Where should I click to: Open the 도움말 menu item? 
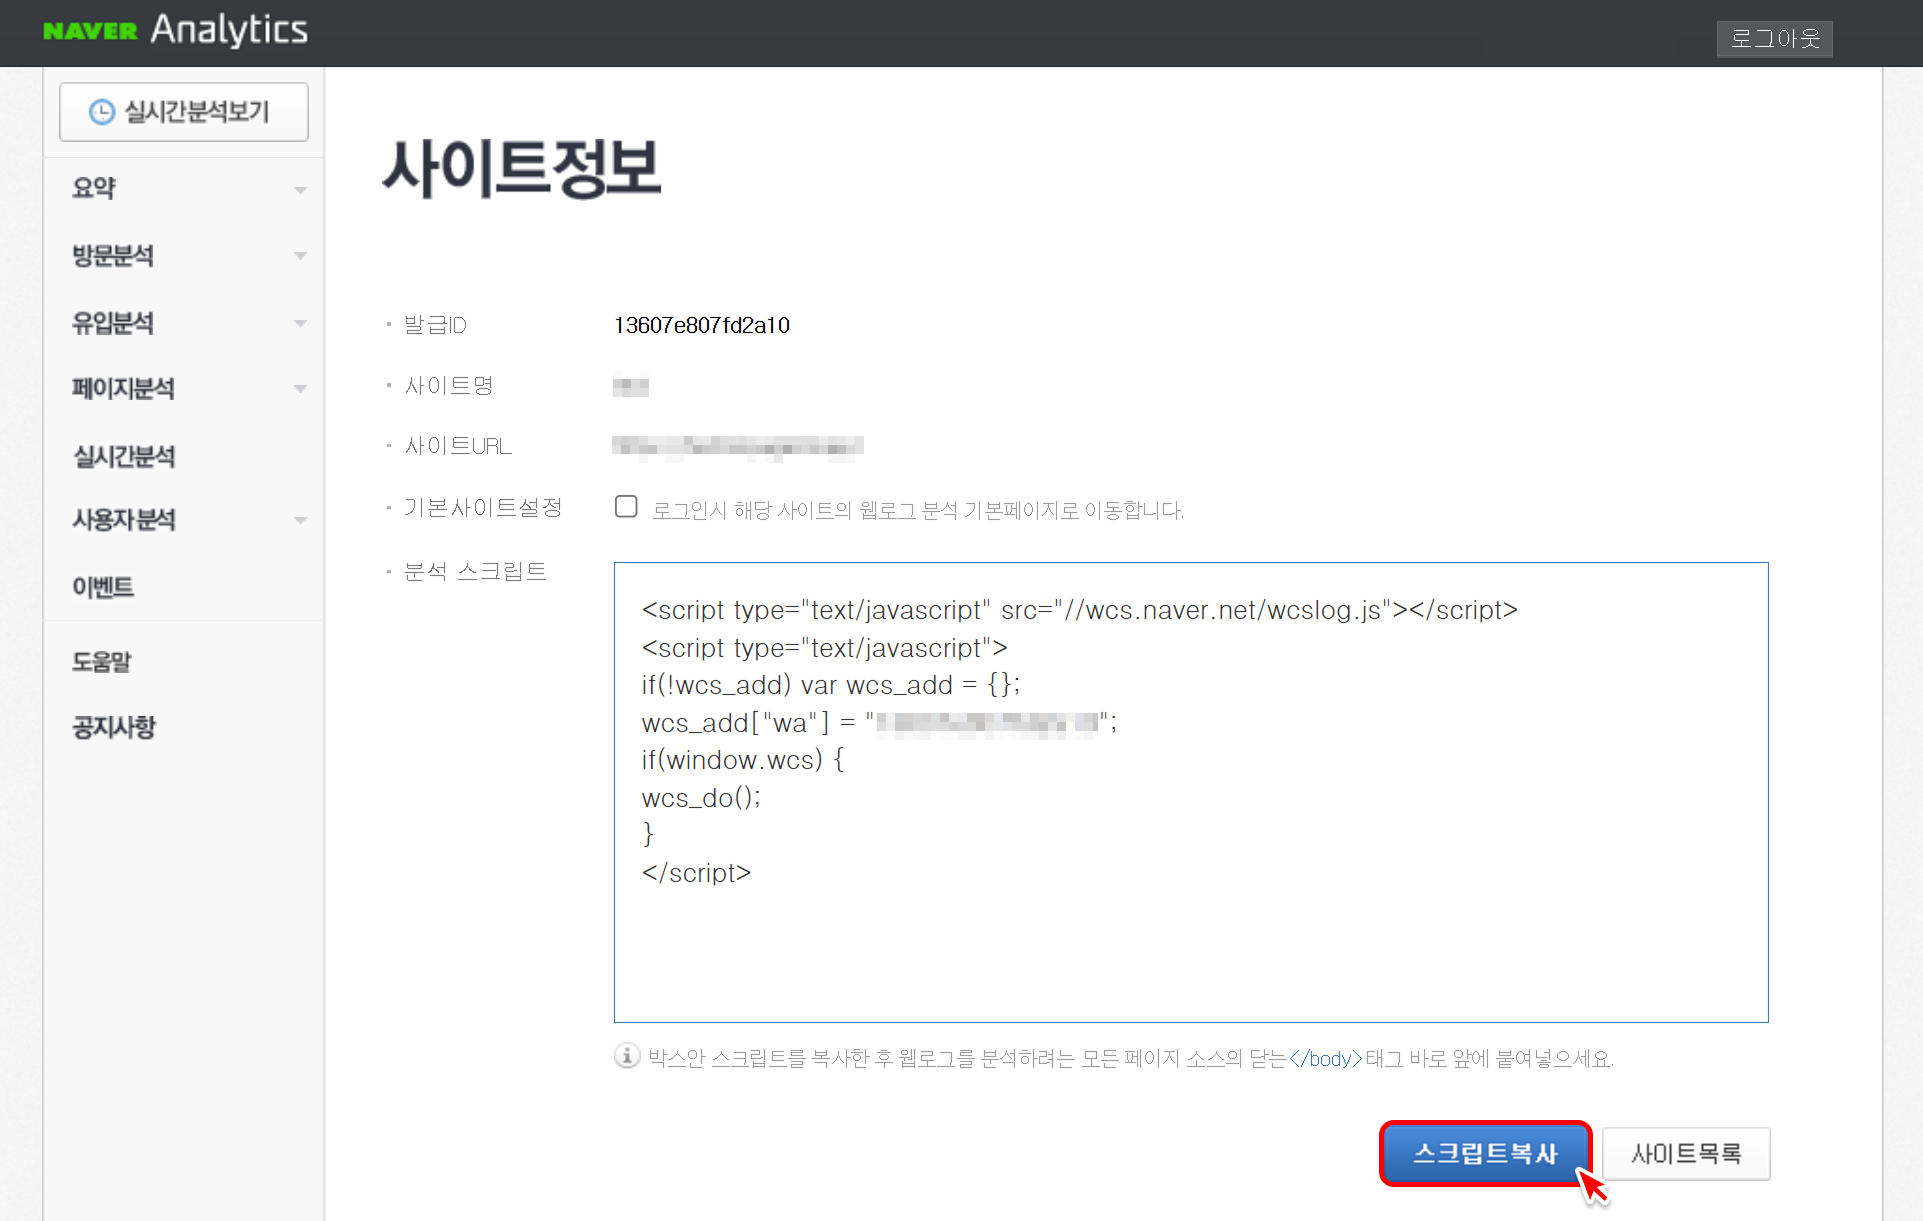(x=102, y=661)
